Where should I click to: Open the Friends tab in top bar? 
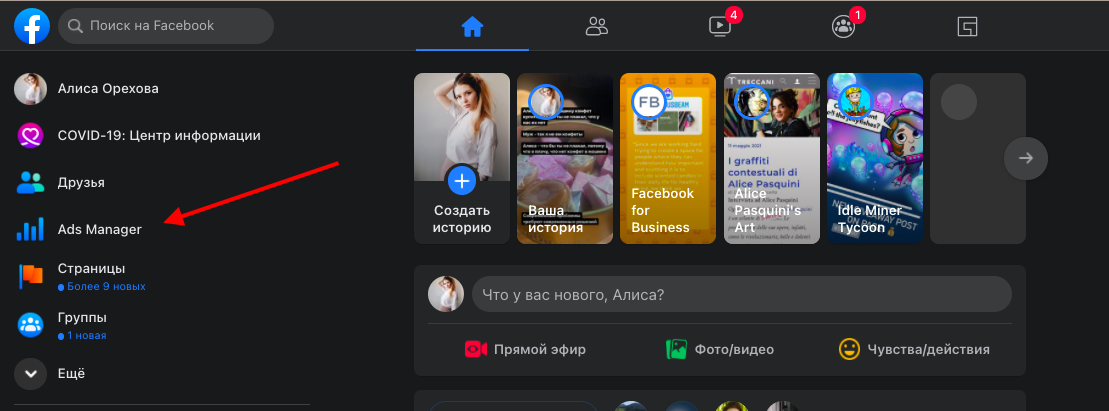[597, 27]
